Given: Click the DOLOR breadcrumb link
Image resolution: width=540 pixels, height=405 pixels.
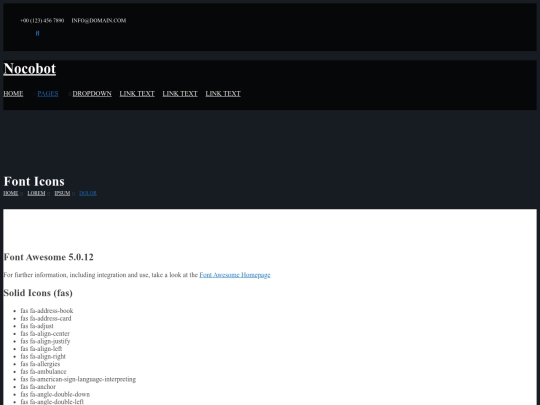Looking at the screenshot, I should click(88, 193).
